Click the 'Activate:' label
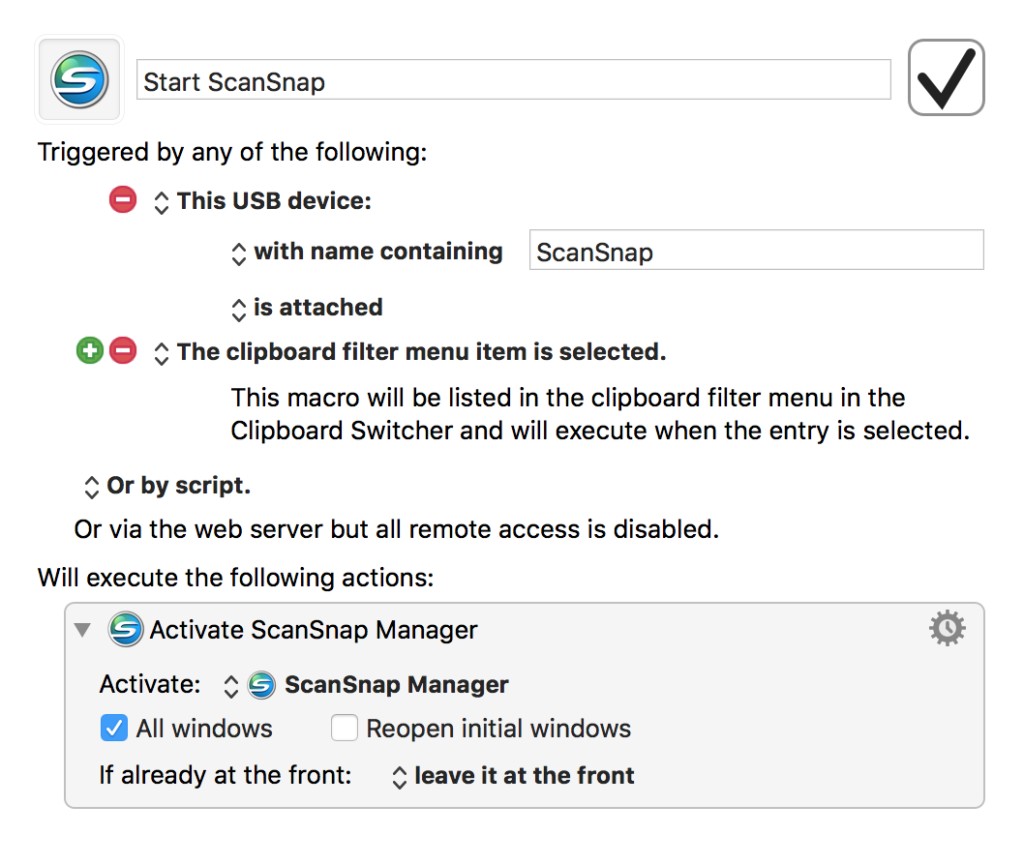The width and height of the screenshot is (1024, 865). coord(150,685)
